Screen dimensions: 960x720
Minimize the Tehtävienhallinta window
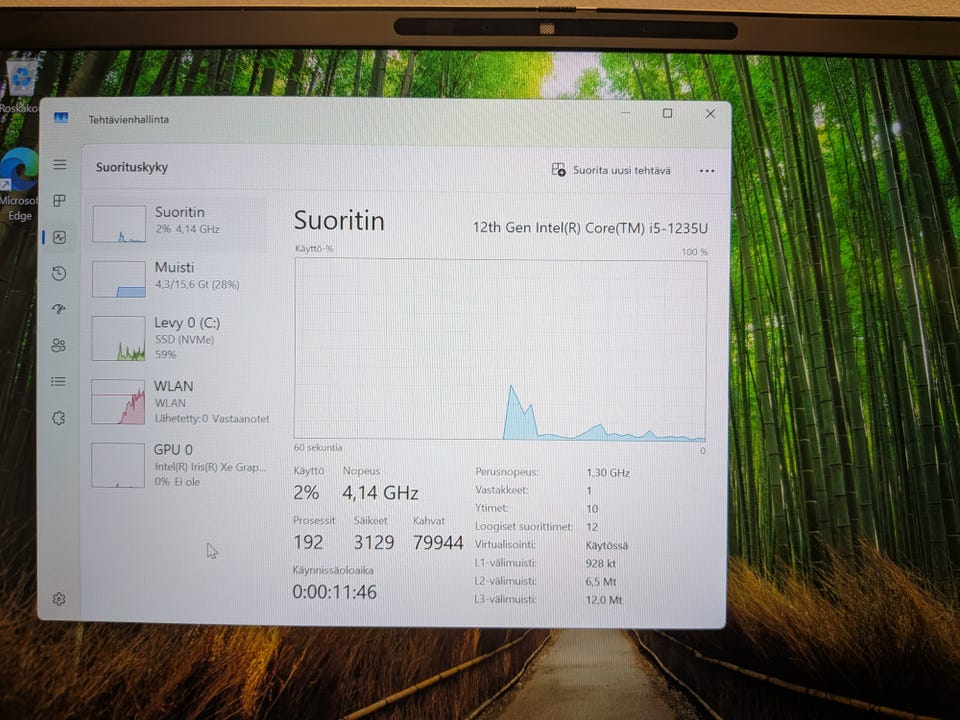click(625, 113)
